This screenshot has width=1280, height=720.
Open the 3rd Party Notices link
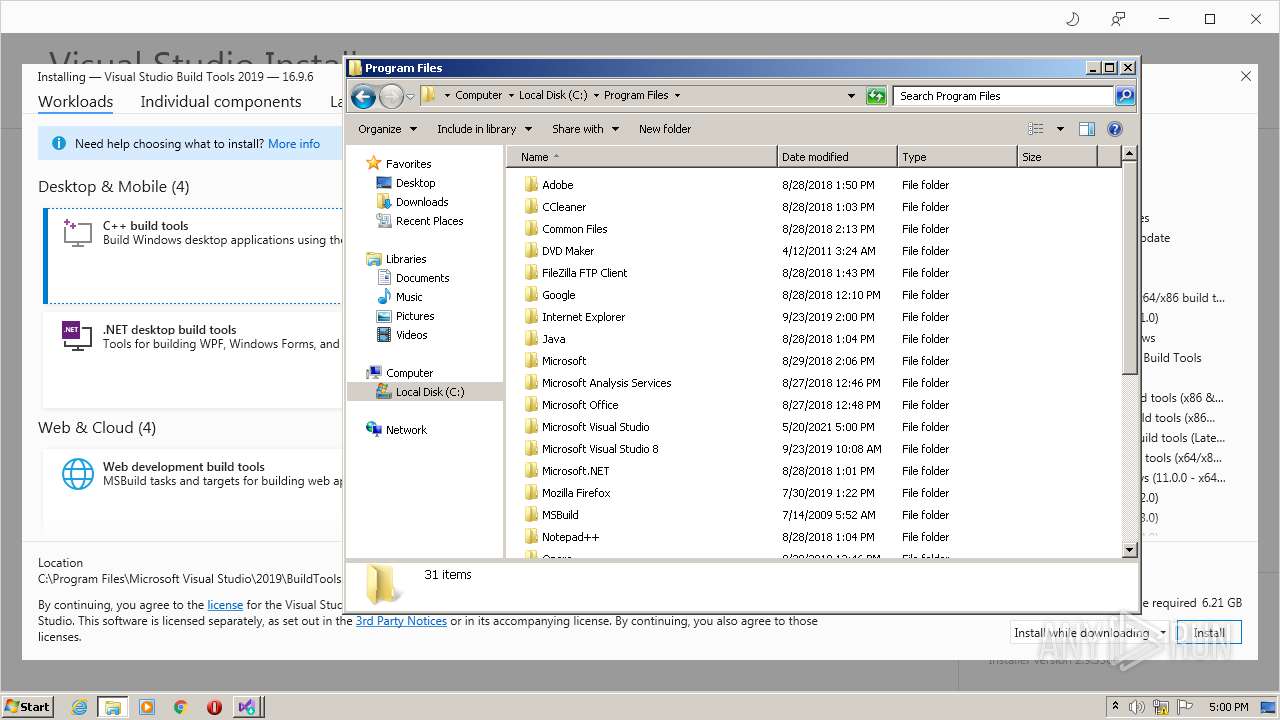tap(401, 621)
